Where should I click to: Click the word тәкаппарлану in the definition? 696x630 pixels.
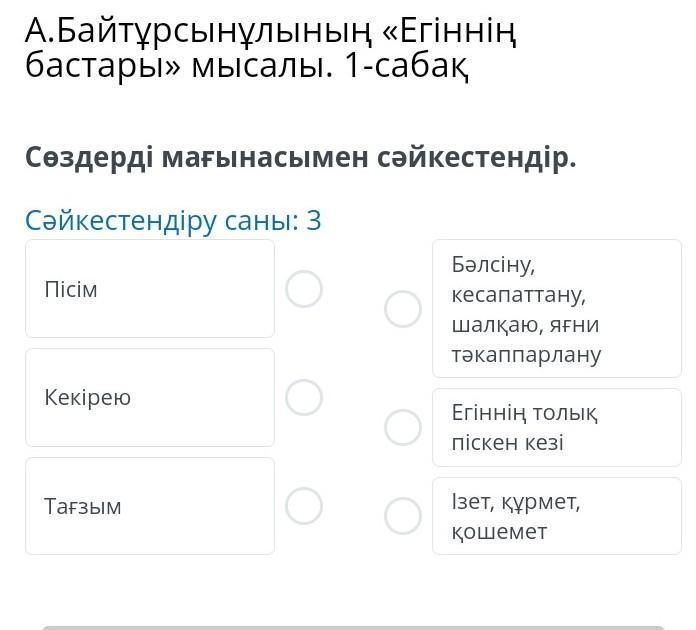point(526,354)
